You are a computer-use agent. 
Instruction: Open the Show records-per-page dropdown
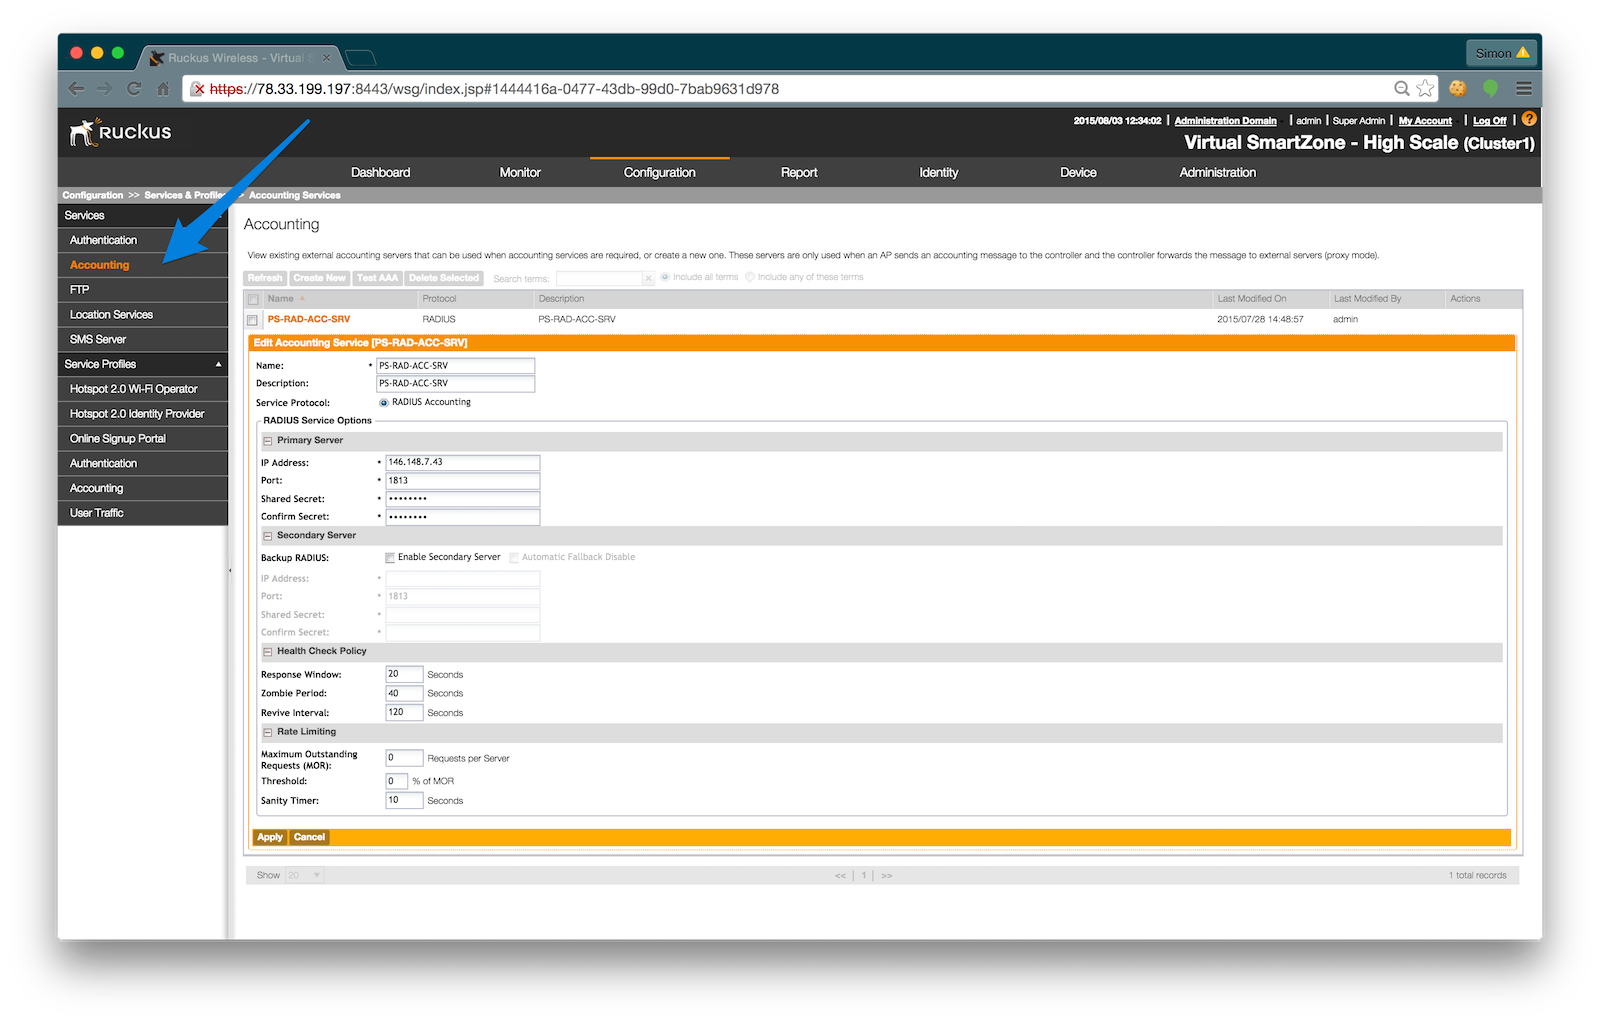305,875
